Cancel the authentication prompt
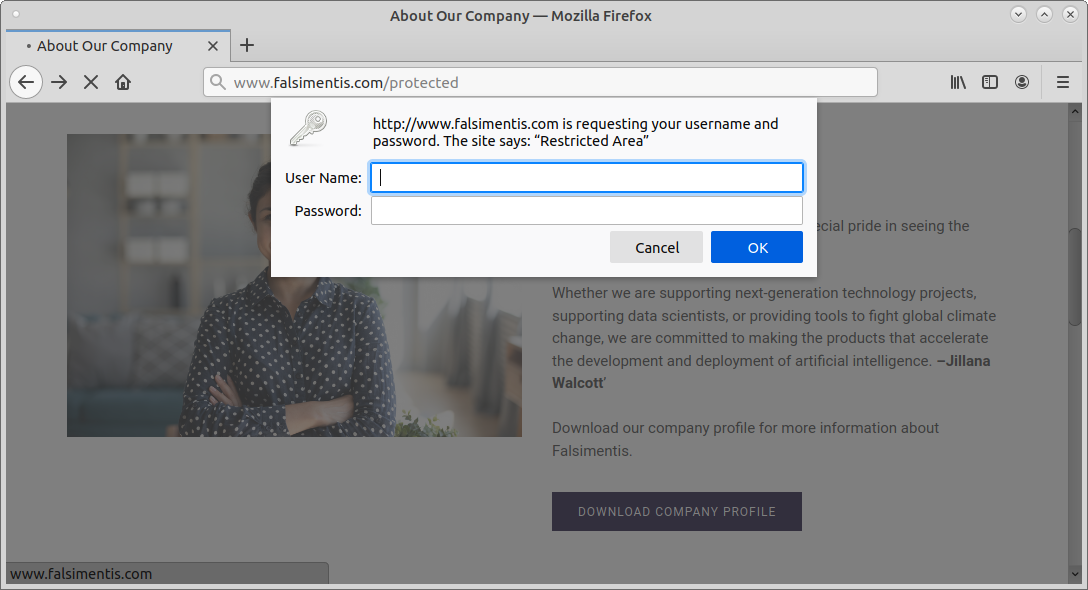The height and width of the screenshot is (590, 1088). click(656, 248)
